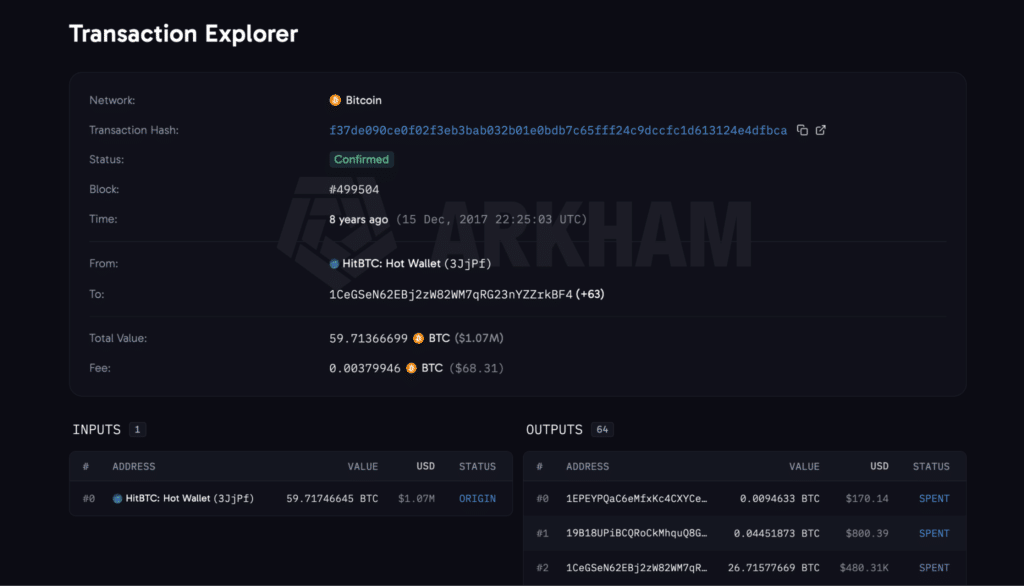This screenshot has width=1024, height=586.
Task: Click the ORIGIN status of input #0
Action: (477, 498)
